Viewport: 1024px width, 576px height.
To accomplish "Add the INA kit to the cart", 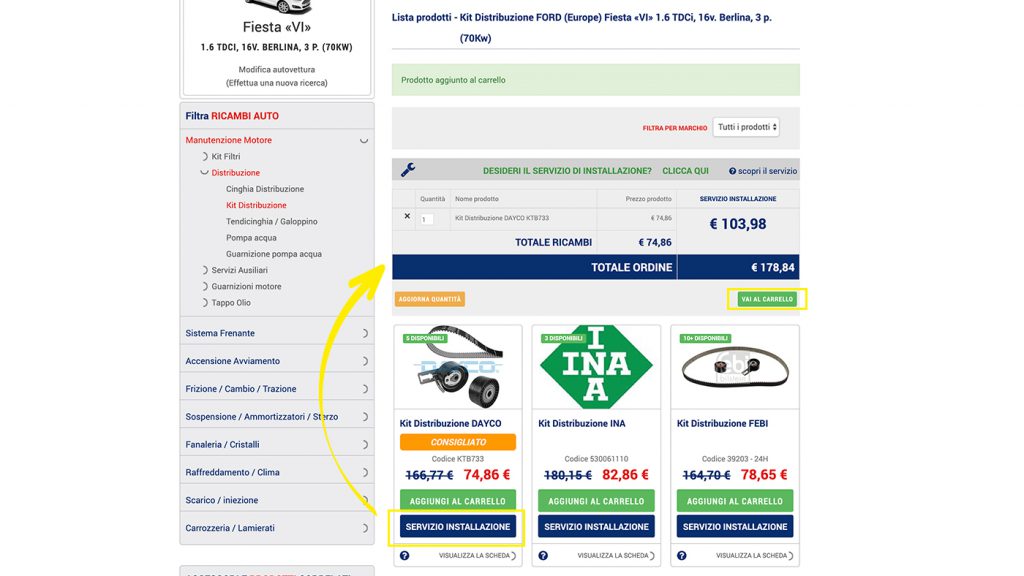I will click(x=596, y=501).
